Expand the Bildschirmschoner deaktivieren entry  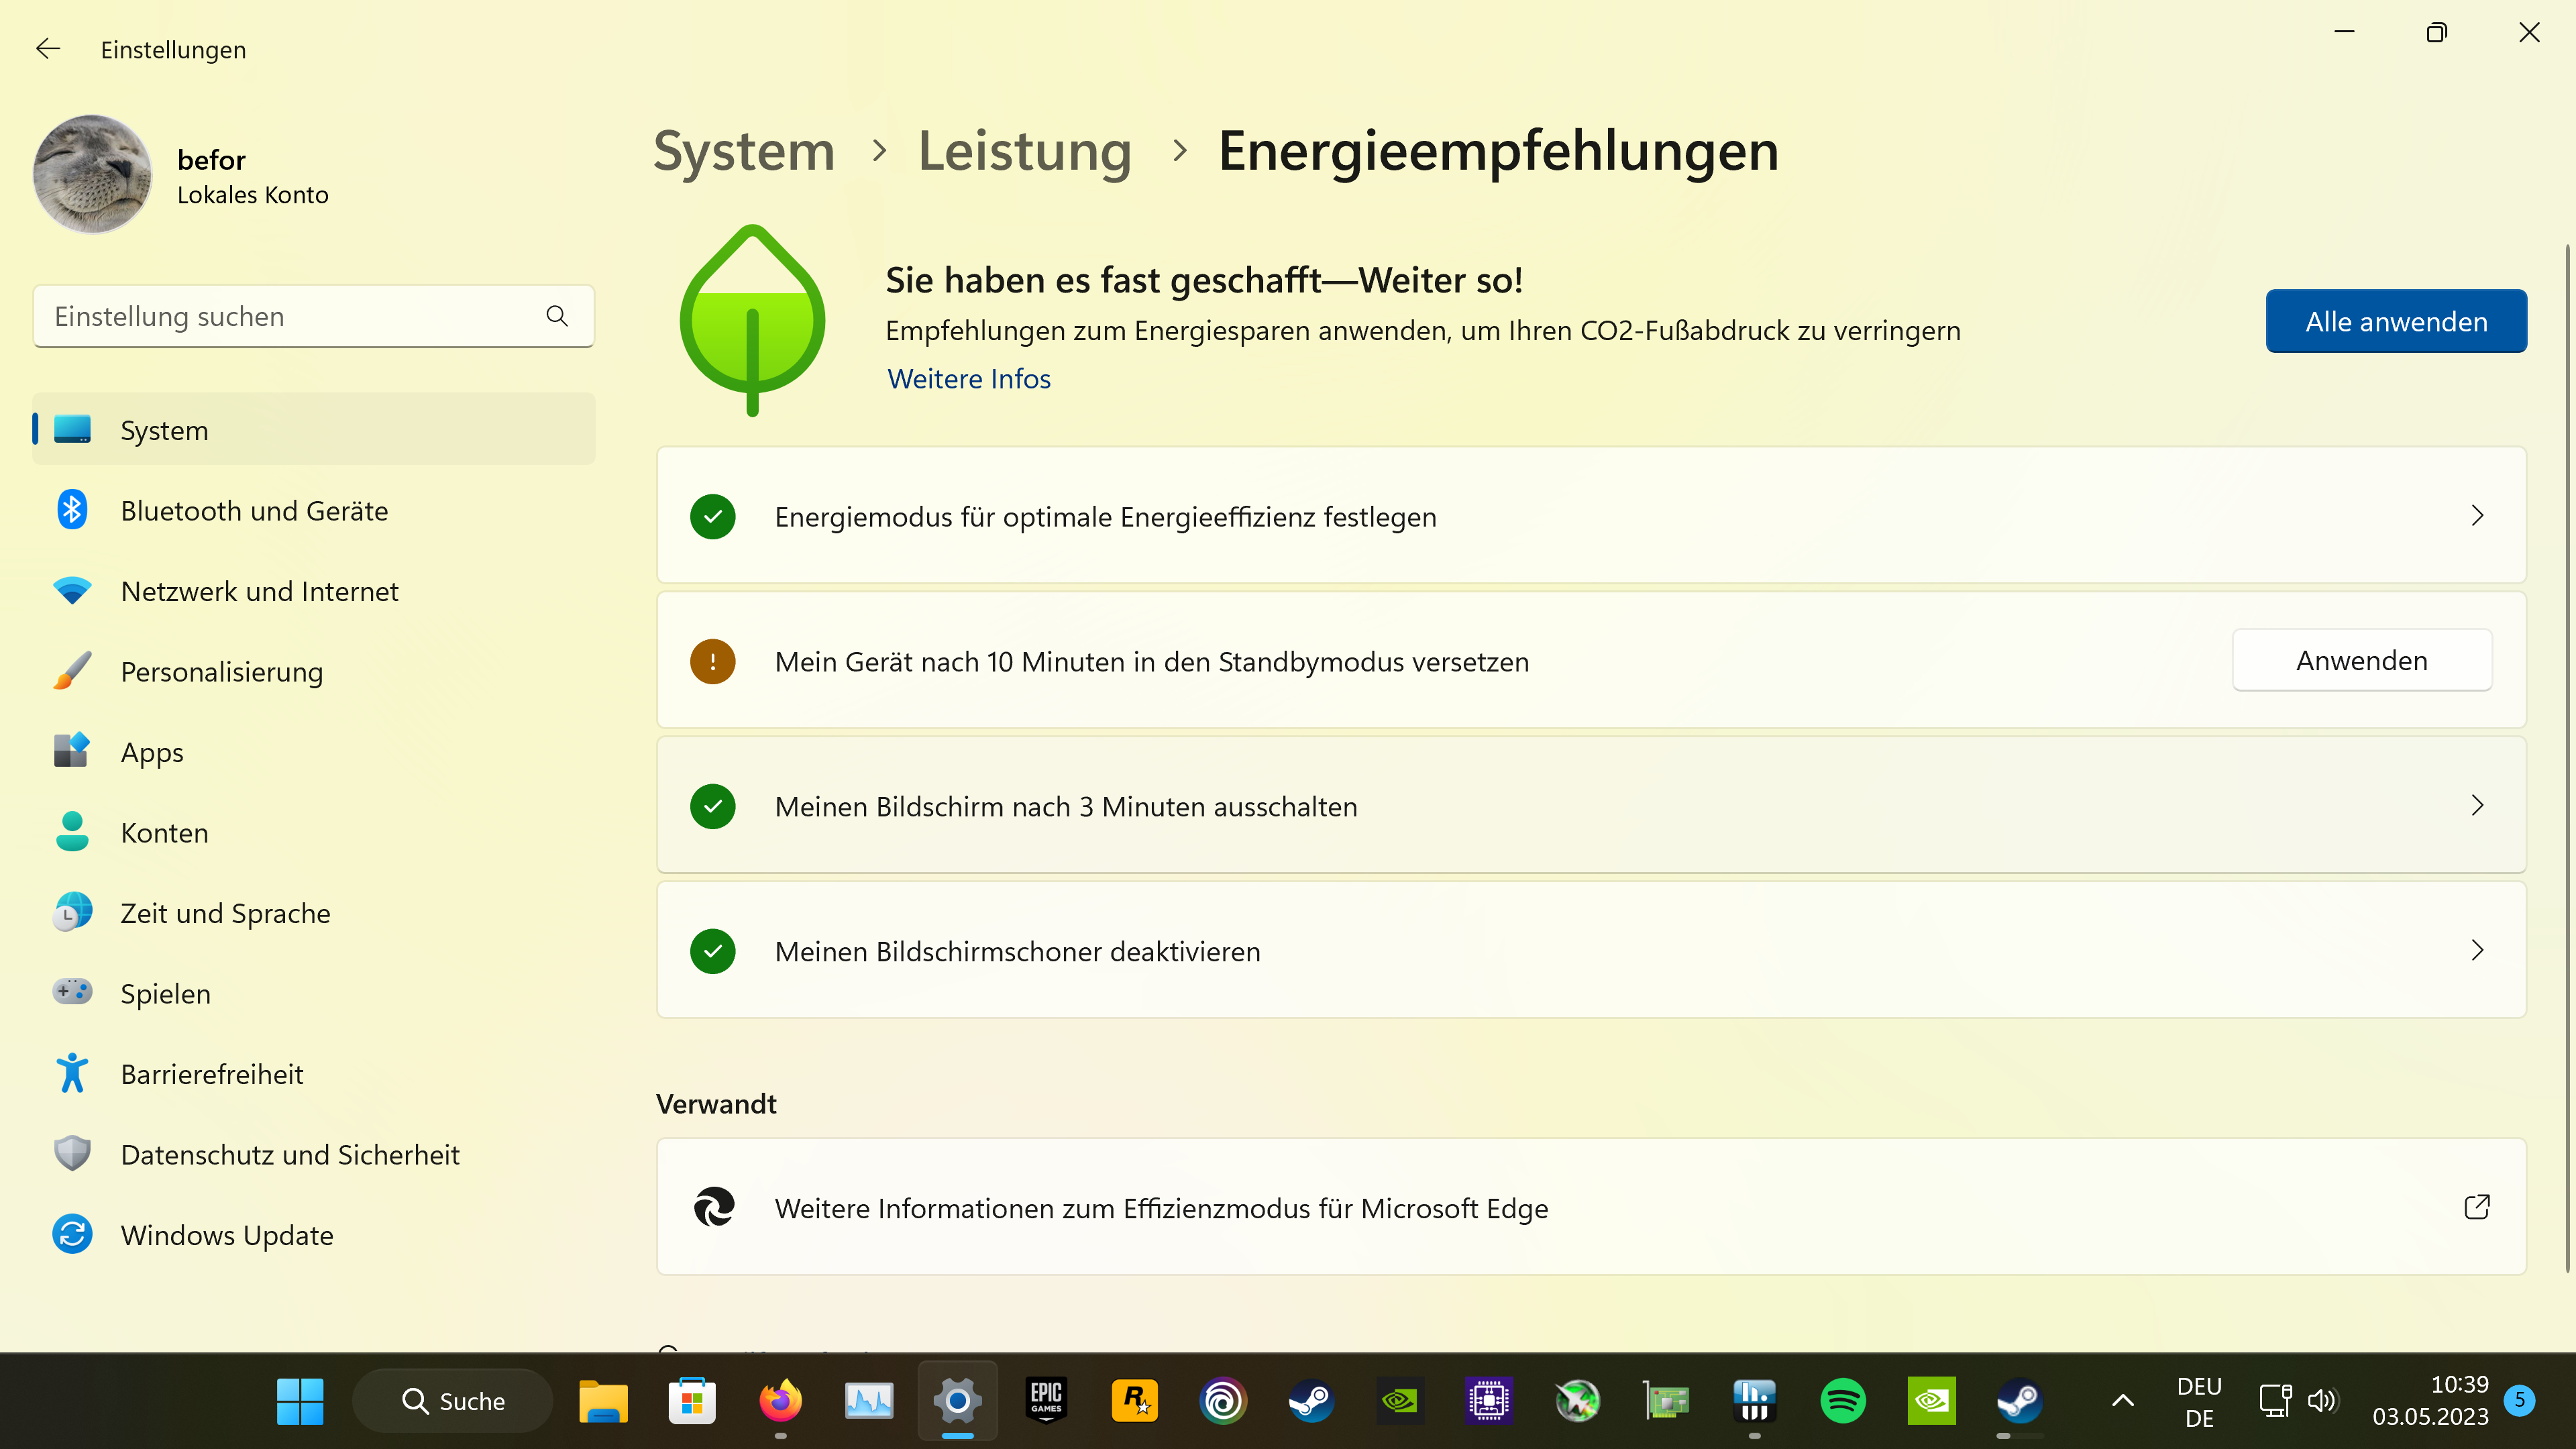click(2477, 950)
